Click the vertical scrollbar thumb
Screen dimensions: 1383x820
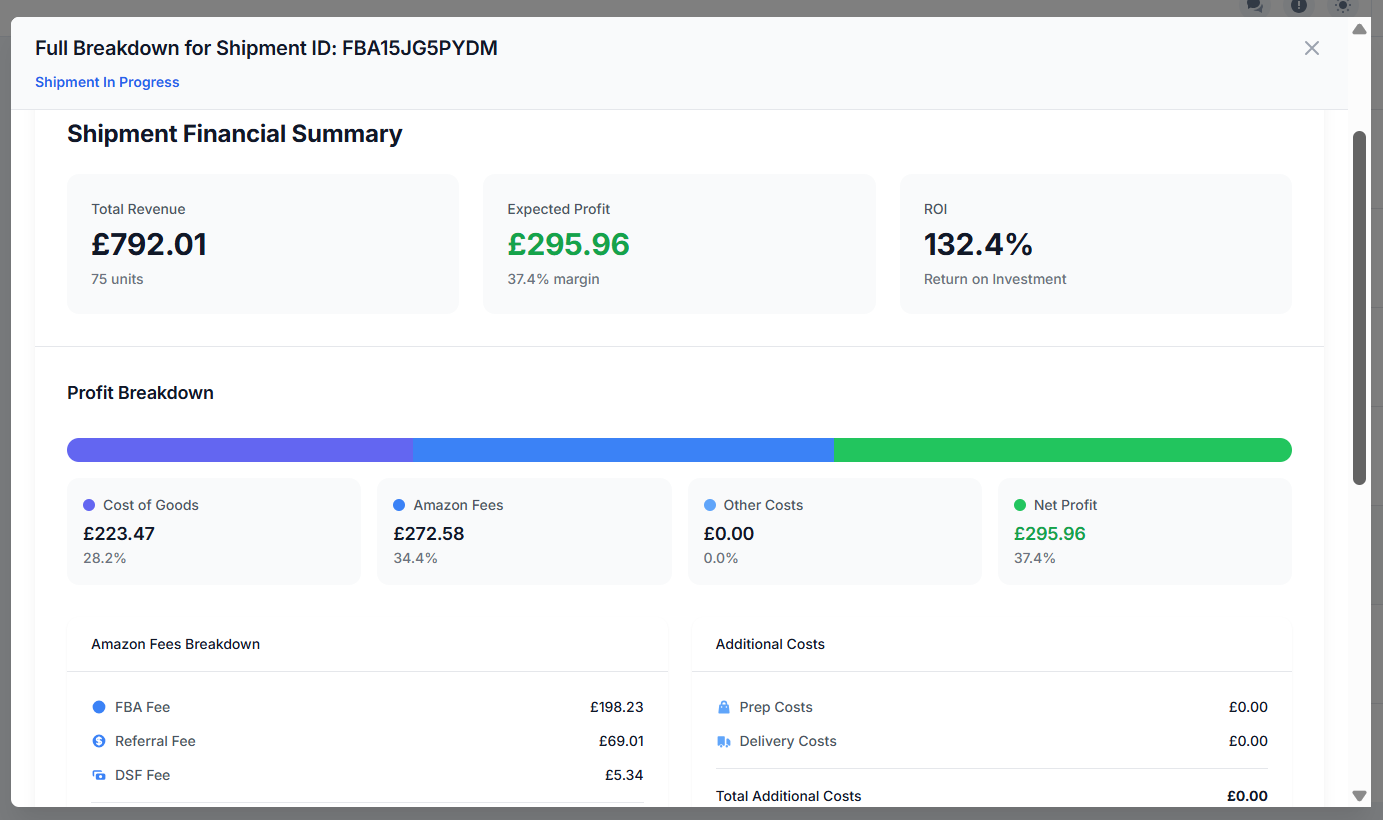point(1359,308)
